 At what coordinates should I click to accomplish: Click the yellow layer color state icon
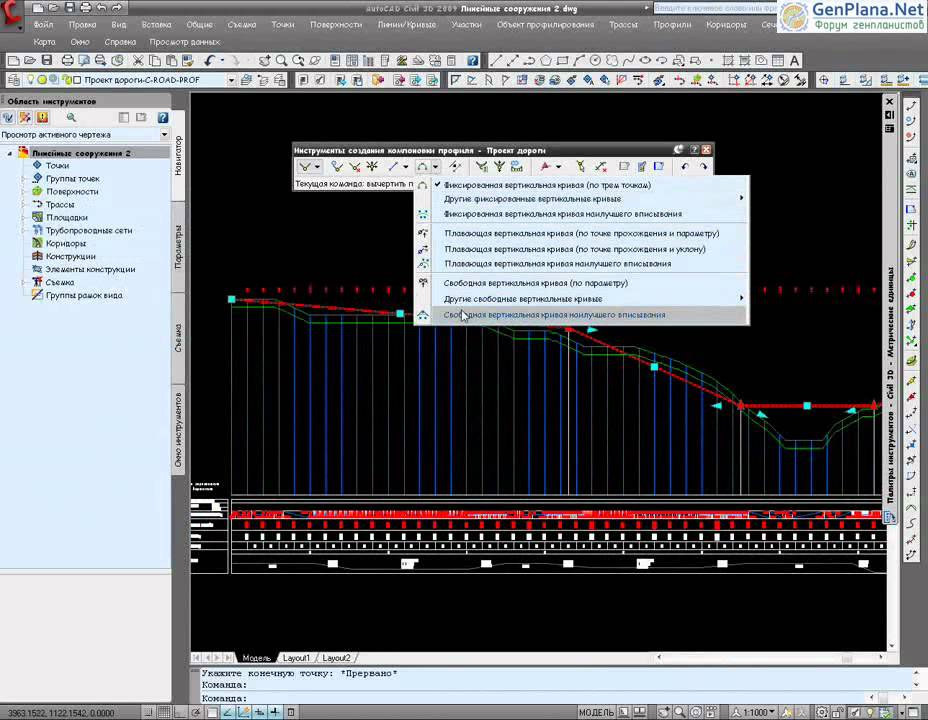coord(42,80)
